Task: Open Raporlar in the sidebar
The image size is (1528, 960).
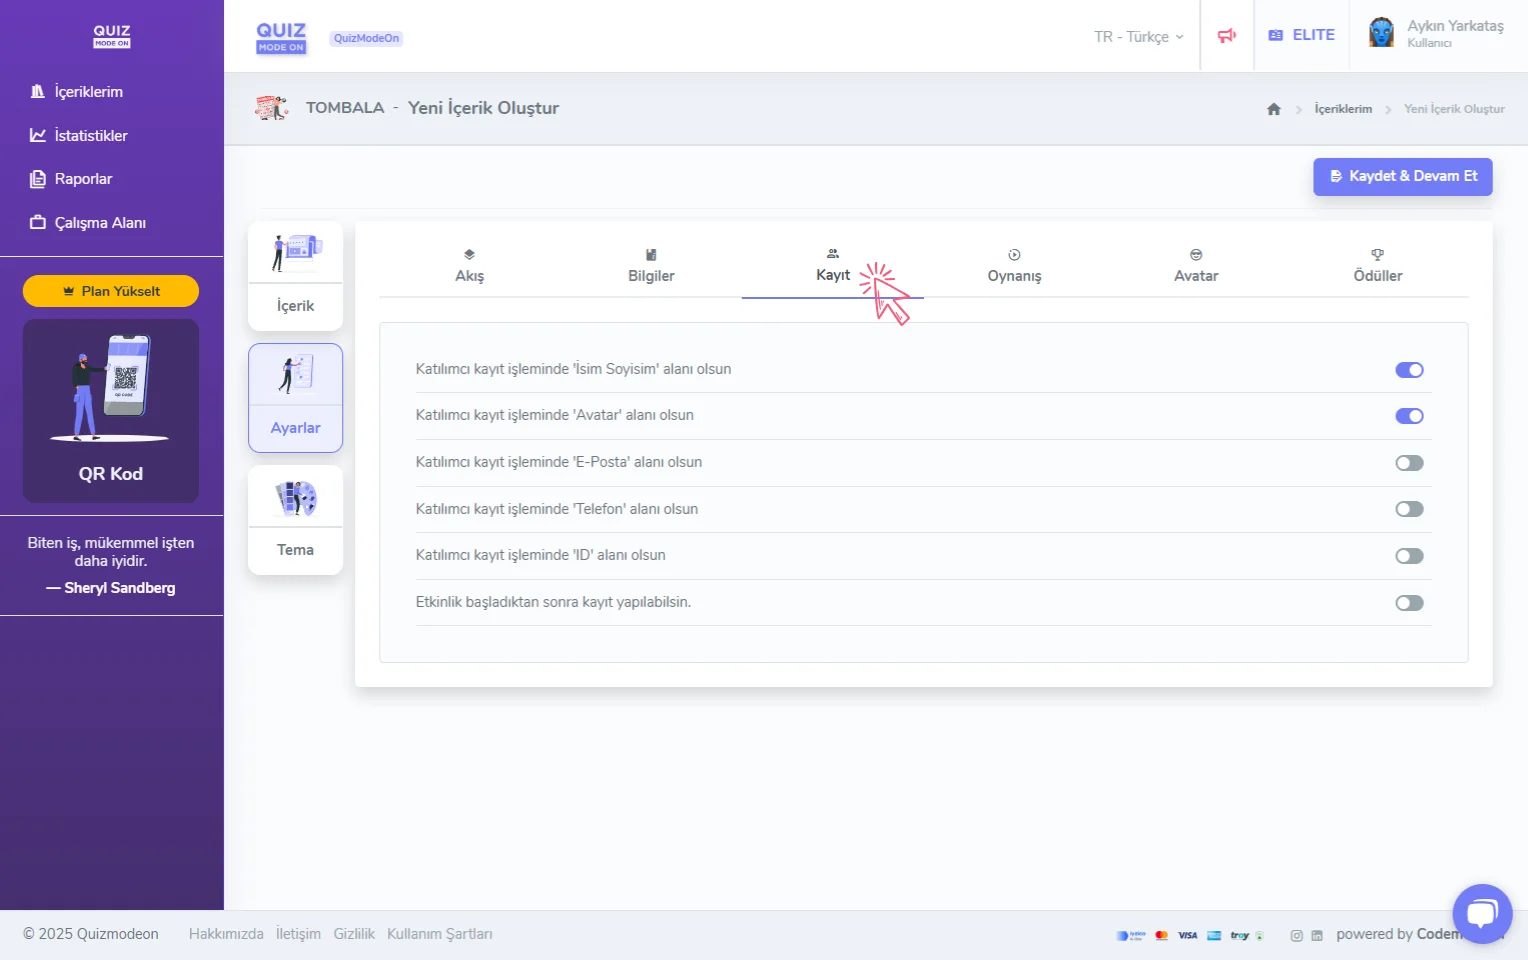Action: click(x=83, y=179)
